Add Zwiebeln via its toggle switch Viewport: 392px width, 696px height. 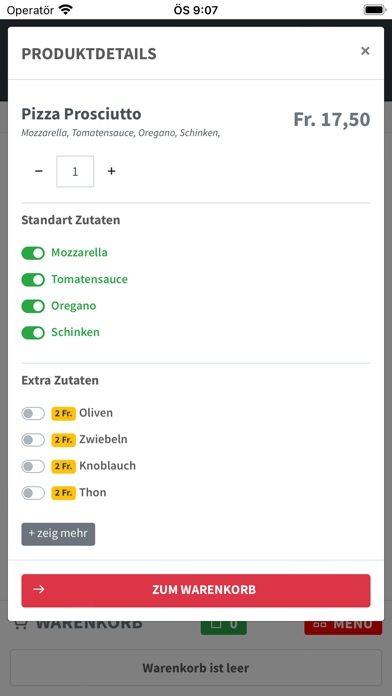(x=33, y=440)
